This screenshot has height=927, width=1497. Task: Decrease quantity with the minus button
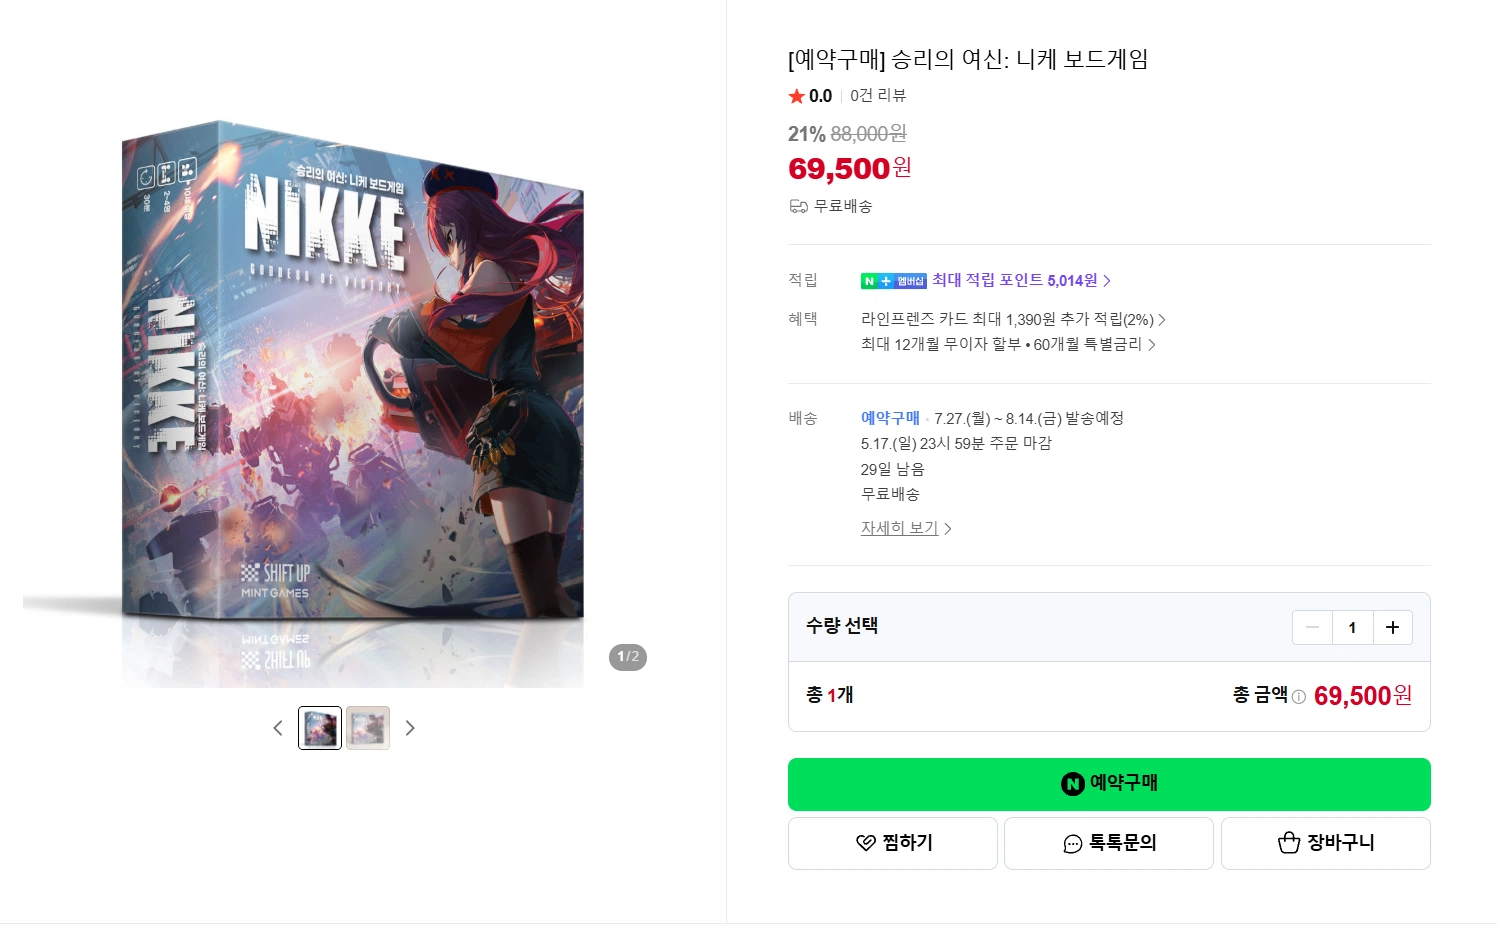point(1312,628)
